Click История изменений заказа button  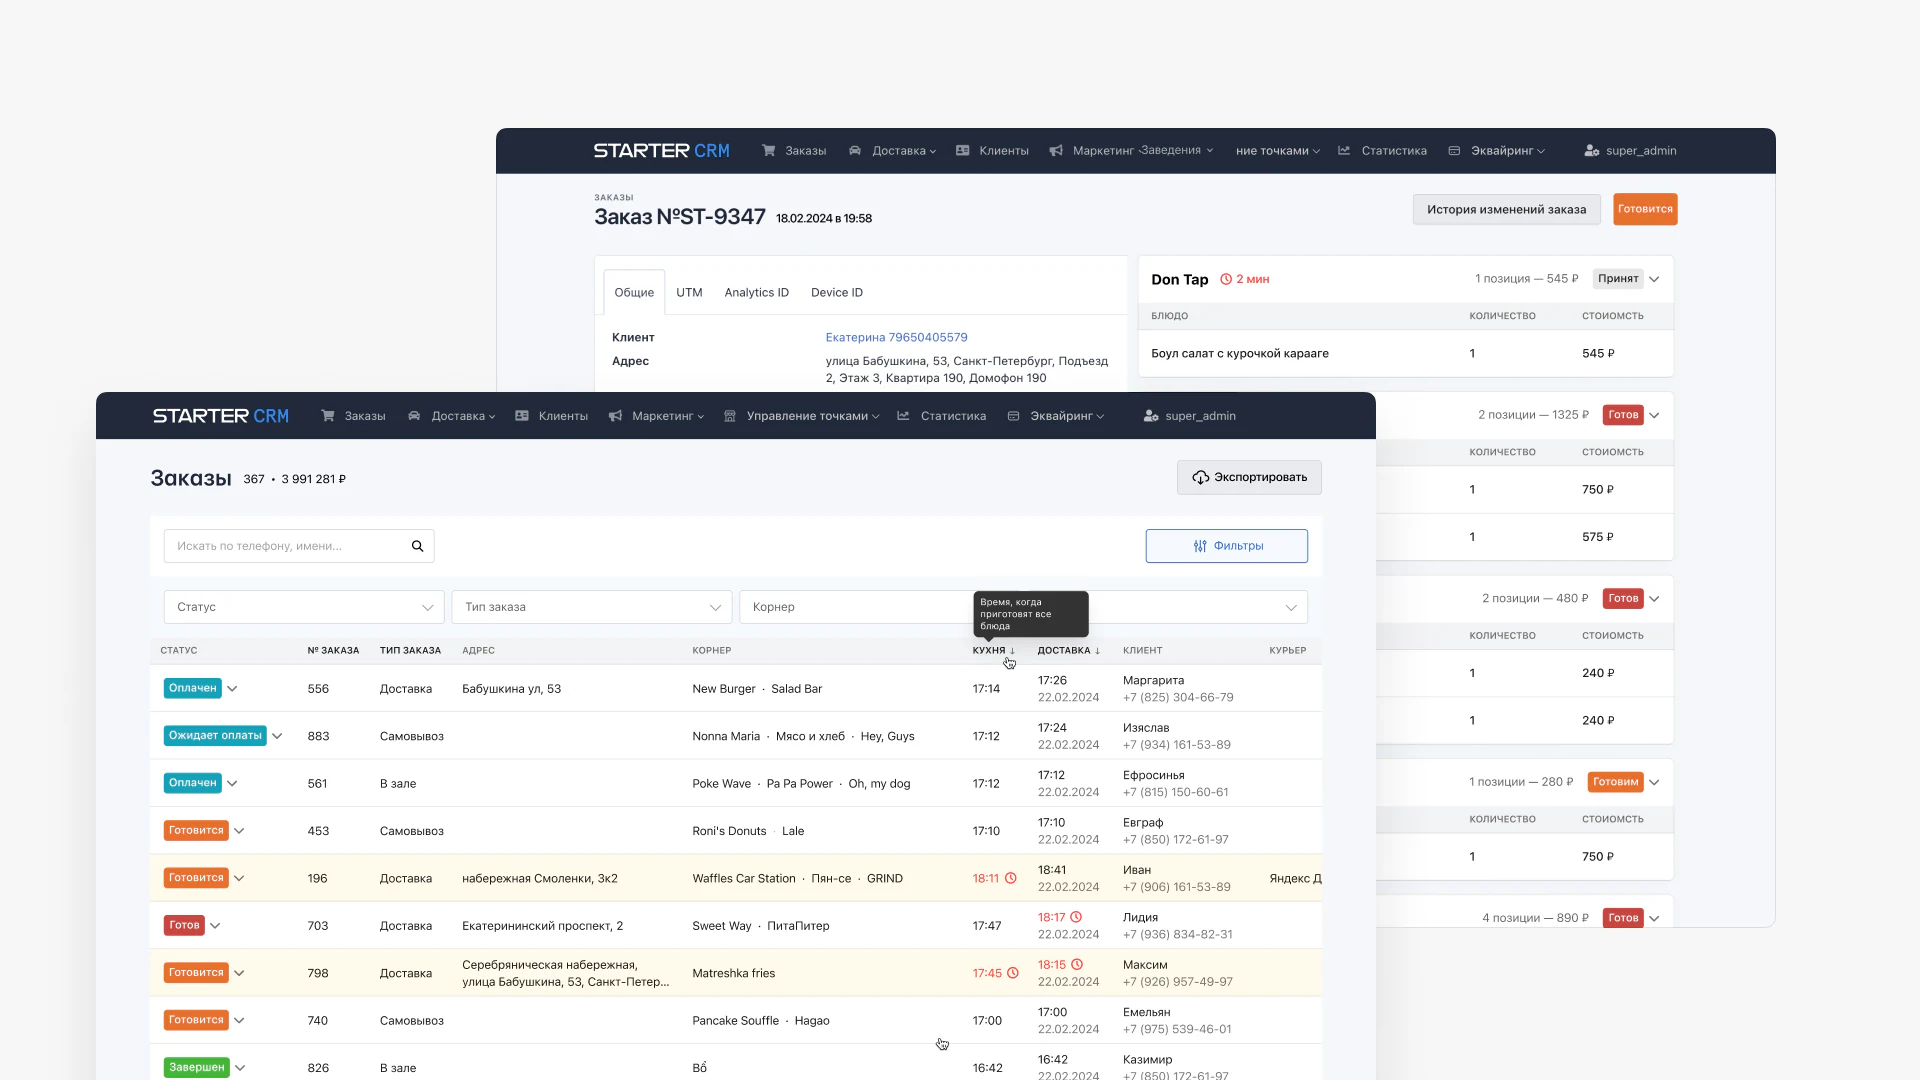click(1506, 210)
